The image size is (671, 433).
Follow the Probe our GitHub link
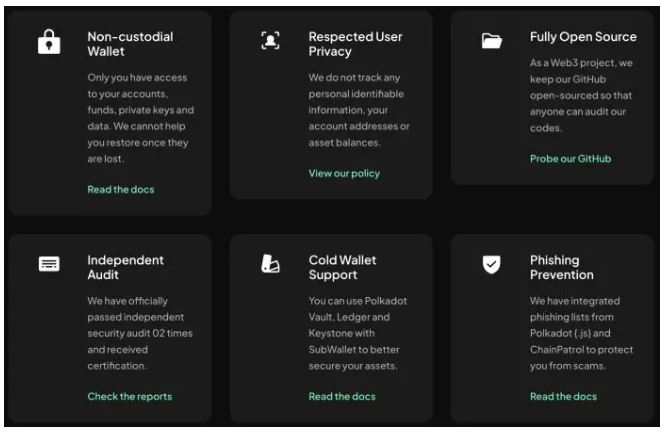[570, 159]
